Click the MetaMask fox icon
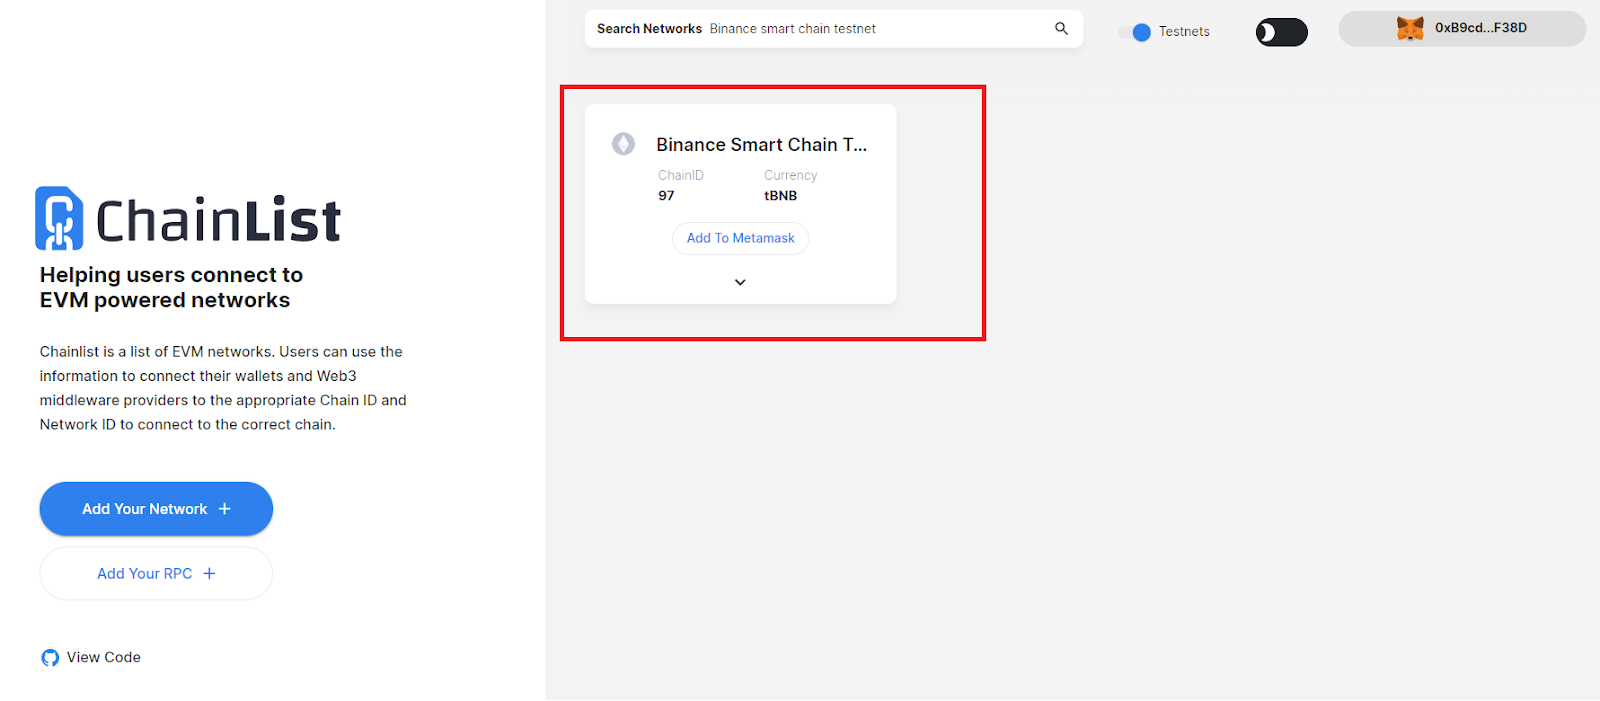The image size is (1600, 701). [x=1410, y=28]
